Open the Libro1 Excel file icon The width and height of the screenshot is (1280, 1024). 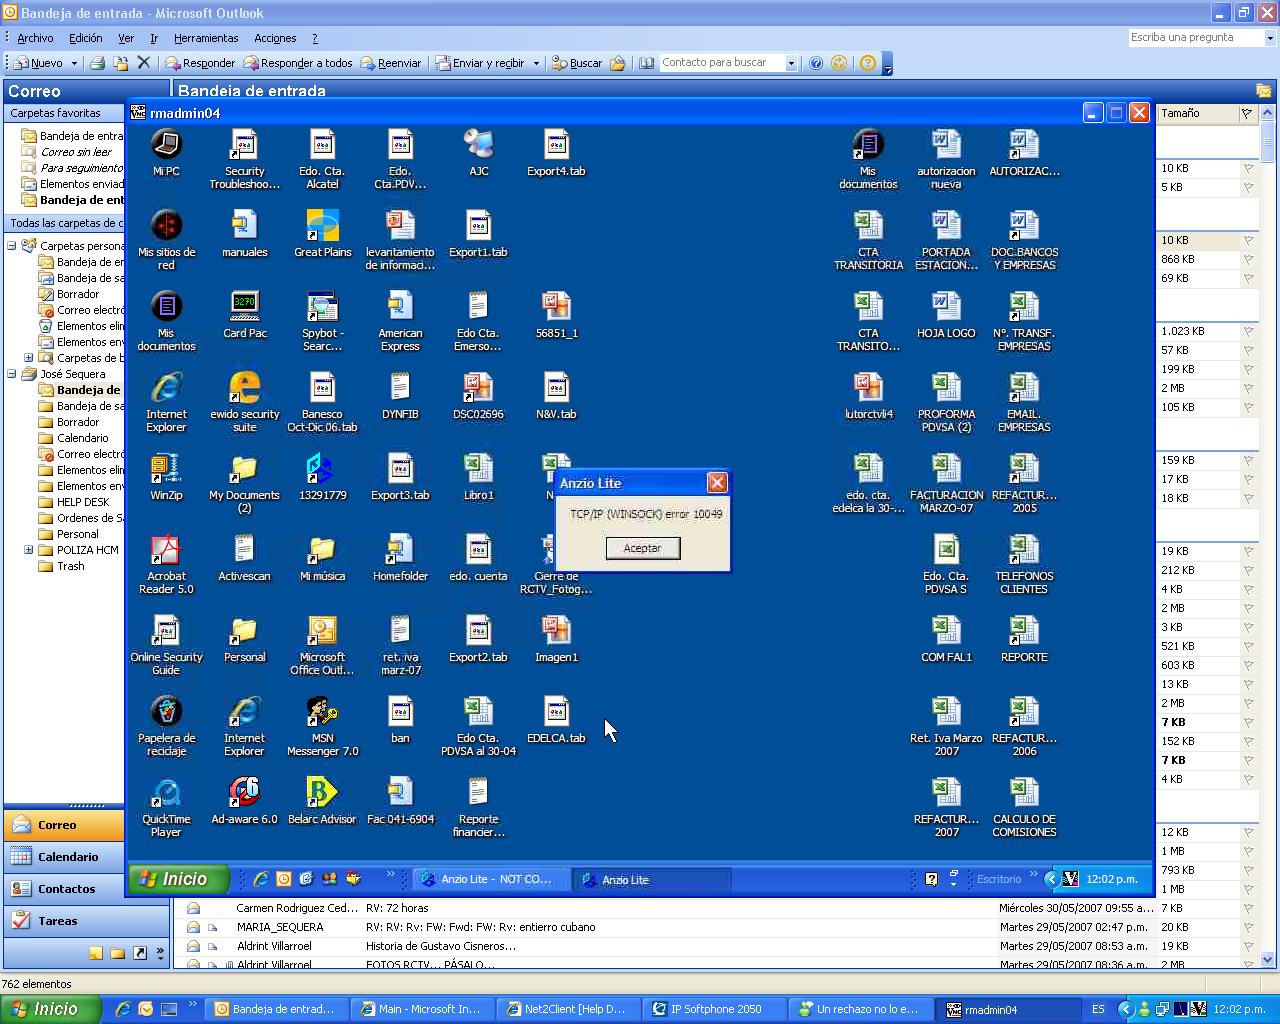coord(478,477)
